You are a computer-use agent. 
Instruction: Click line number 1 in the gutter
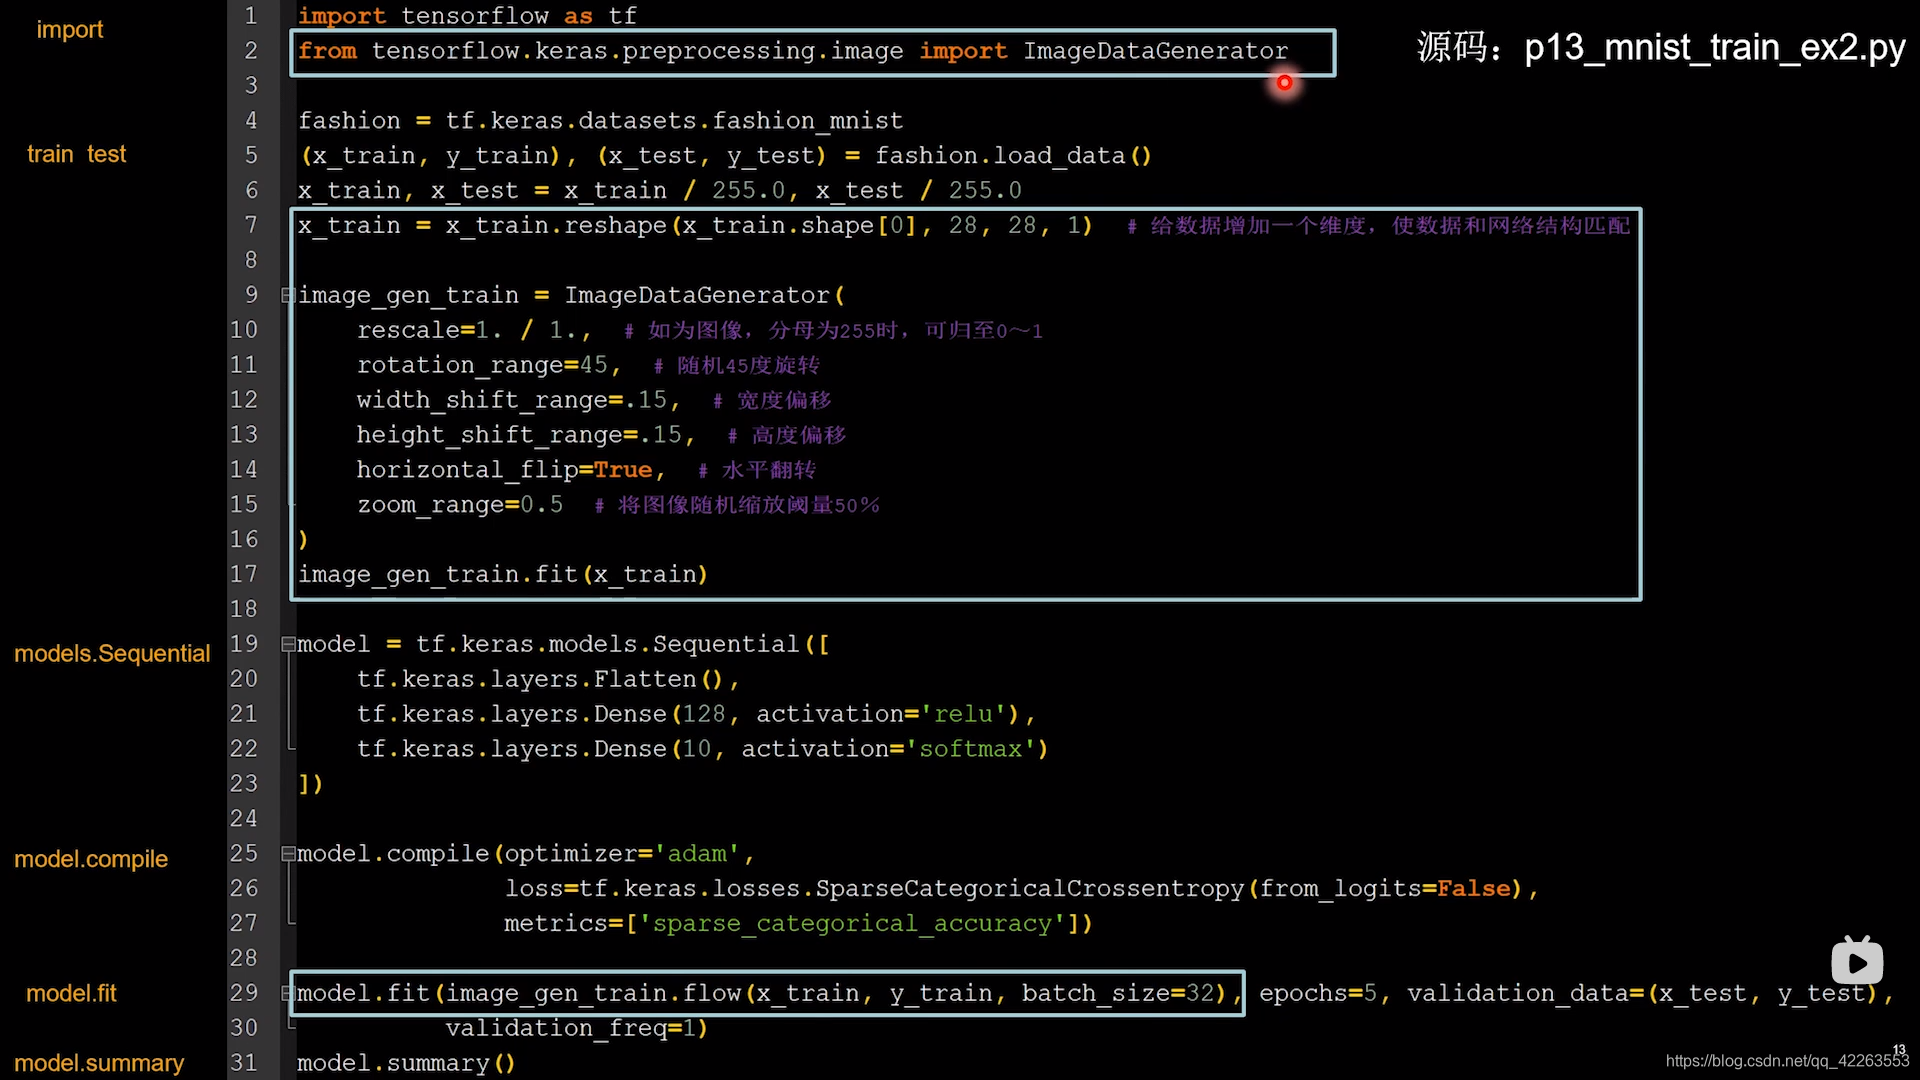click(251, 16)
